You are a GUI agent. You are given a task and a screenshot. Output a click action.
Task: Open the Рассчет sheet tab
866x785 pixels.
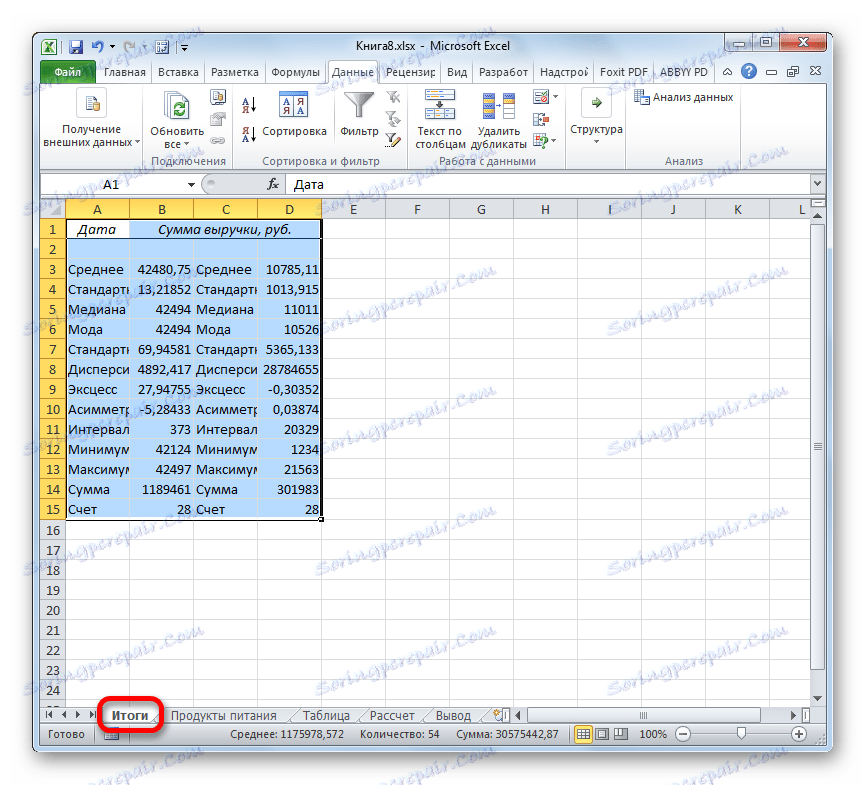(392, 715)
